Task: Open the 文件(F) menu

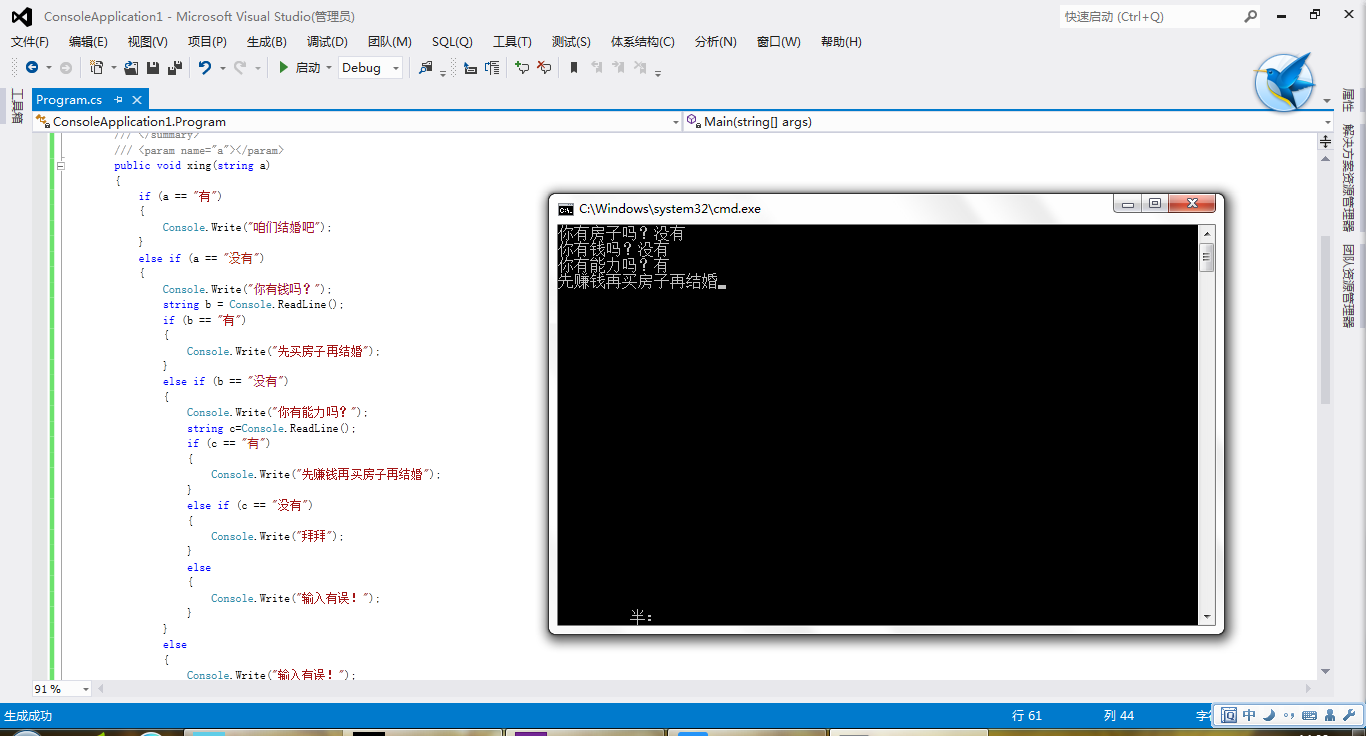Action: click(x=30, y=41)
